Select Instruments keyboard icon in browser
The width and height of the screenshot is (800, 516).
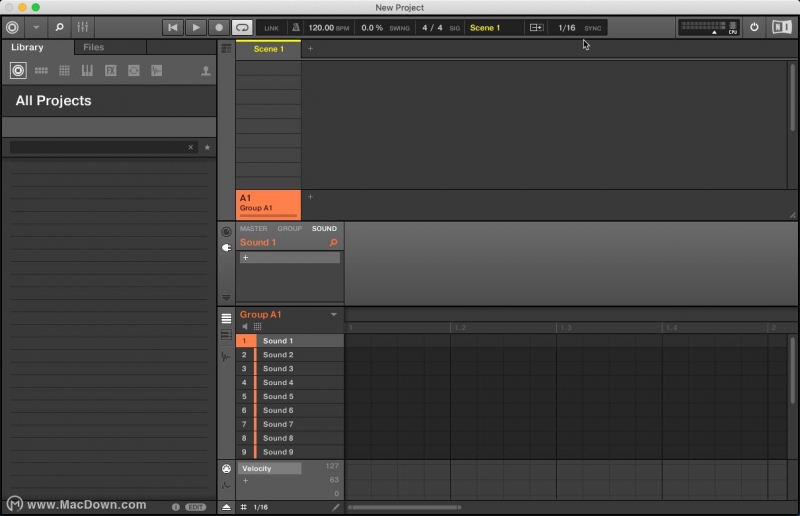tap(87, 70)
